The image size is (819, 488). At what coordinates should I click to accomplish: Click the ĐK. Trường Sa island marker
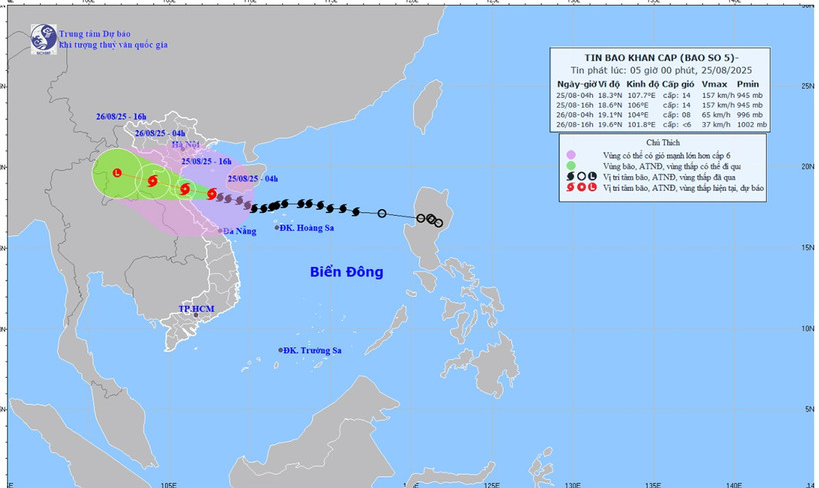point(280,350)
